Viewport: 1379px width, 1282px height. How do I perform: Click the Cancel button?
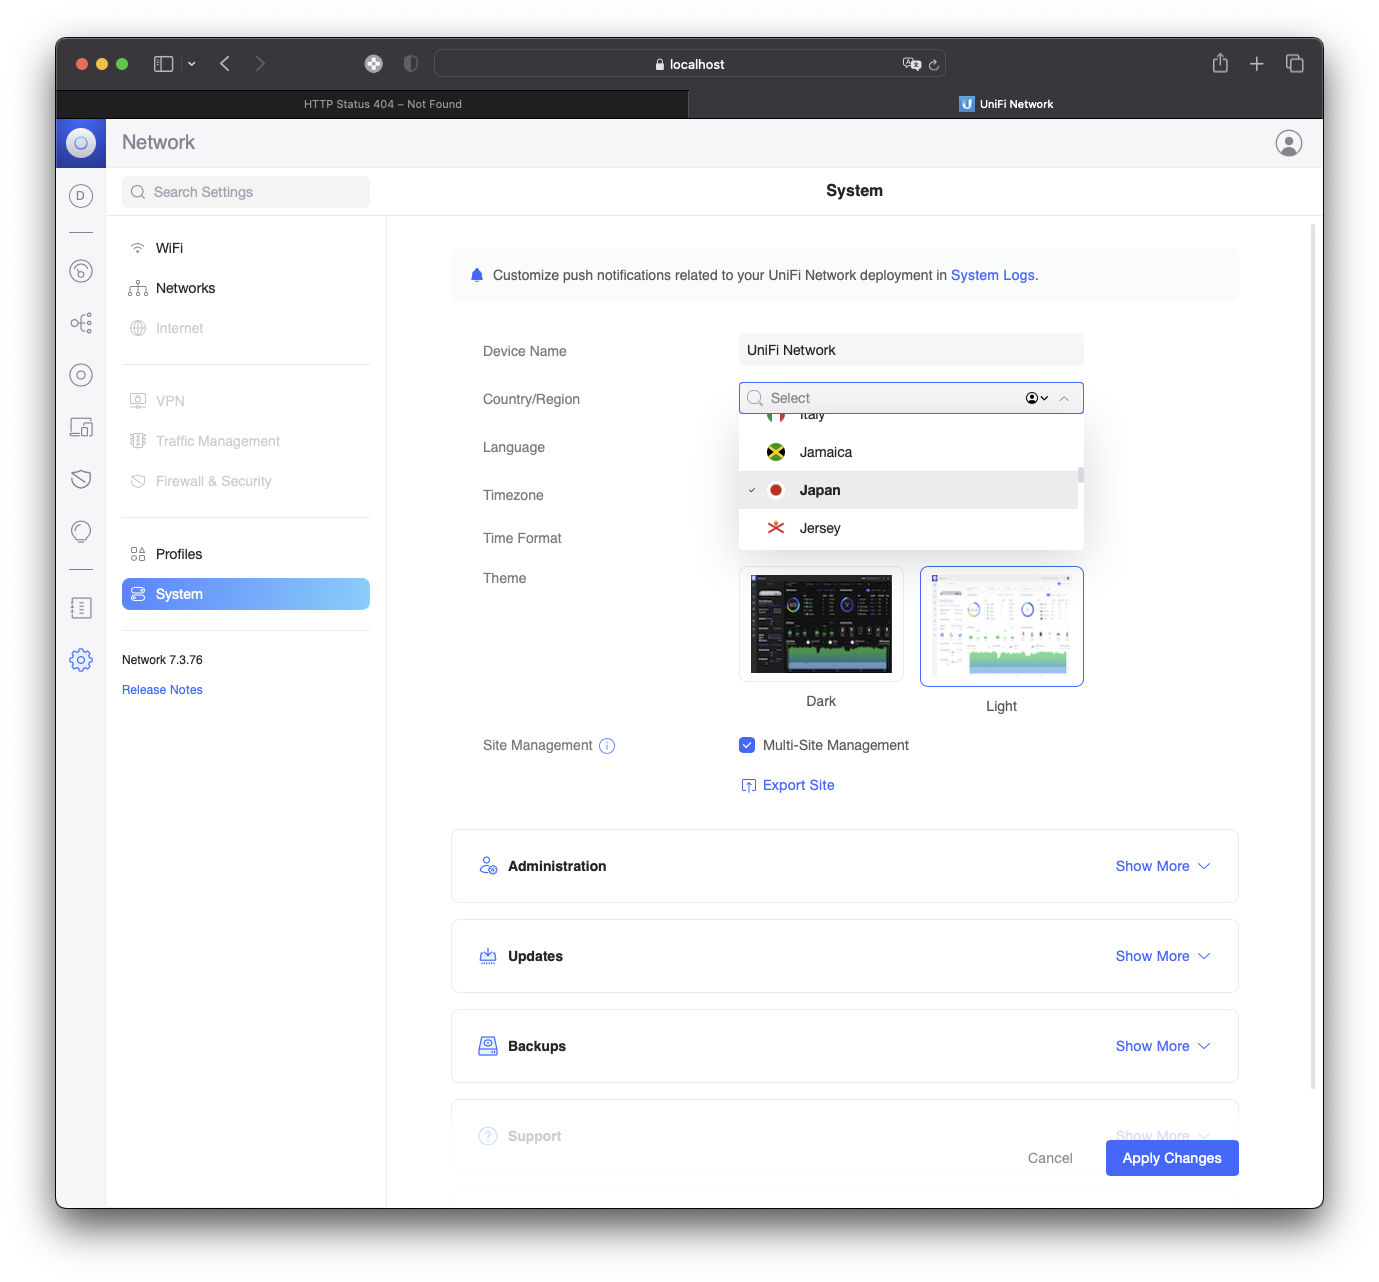pos(1050,1158)
